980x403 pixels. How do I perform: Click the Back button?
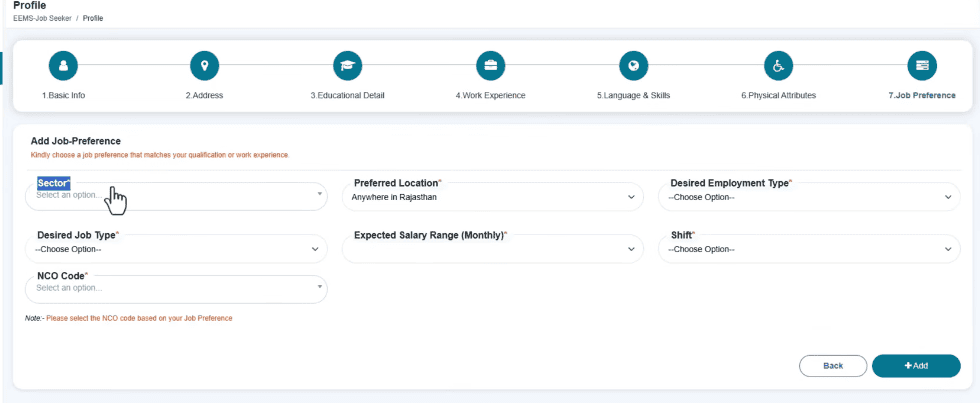(833, 366)
